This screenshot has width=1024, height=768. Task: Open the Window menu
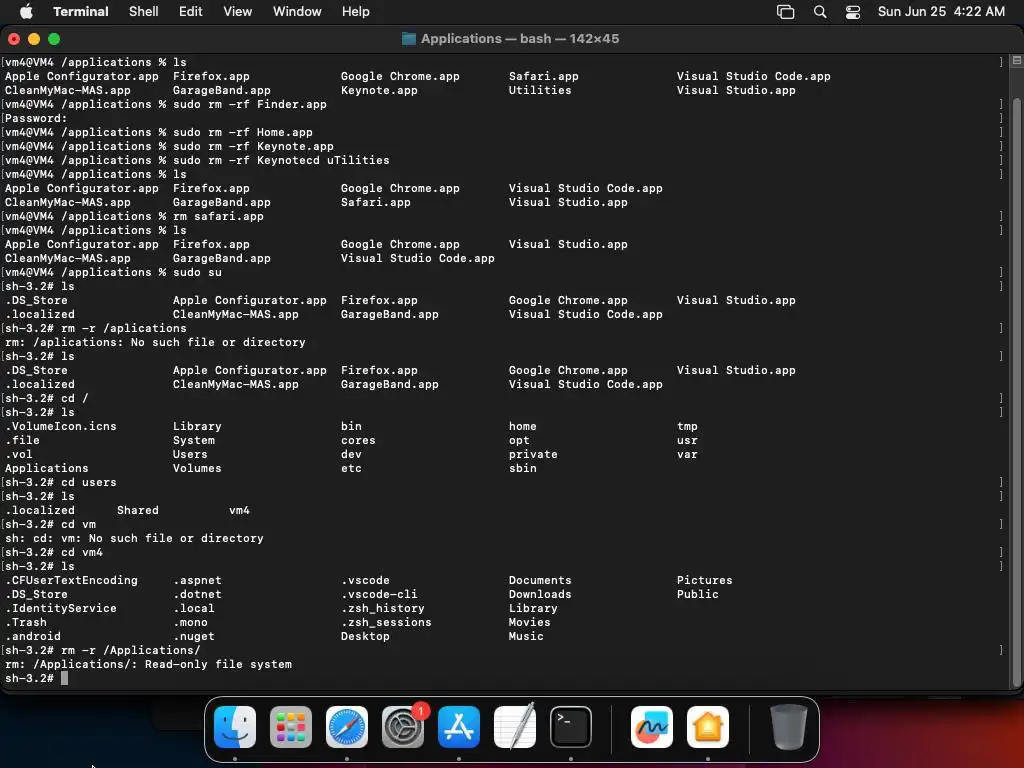(297, 12)
